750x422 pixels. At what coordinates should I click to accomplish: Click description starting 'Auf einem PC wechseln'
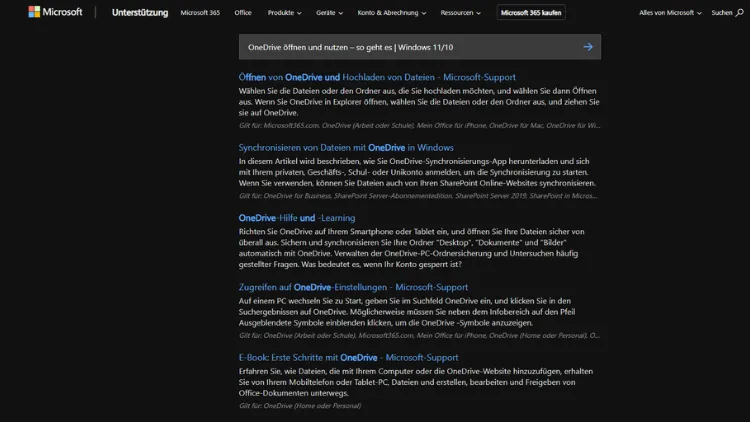pos(407,312)
